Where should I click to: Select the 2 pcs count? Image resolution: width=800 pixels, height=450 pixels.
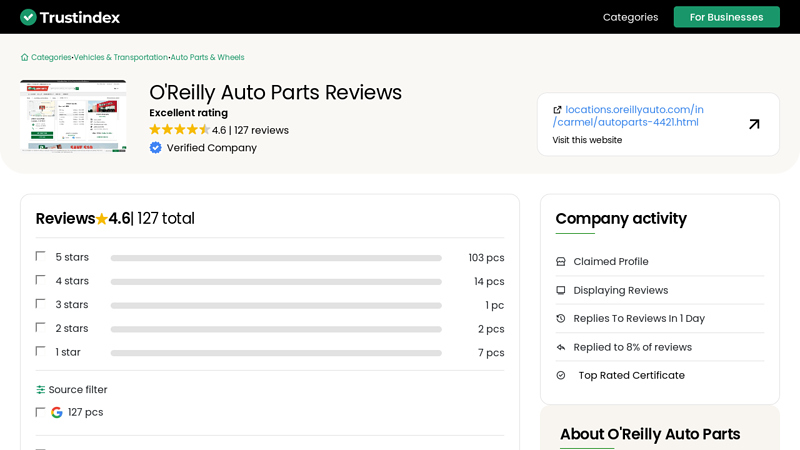tap(491, 329)
